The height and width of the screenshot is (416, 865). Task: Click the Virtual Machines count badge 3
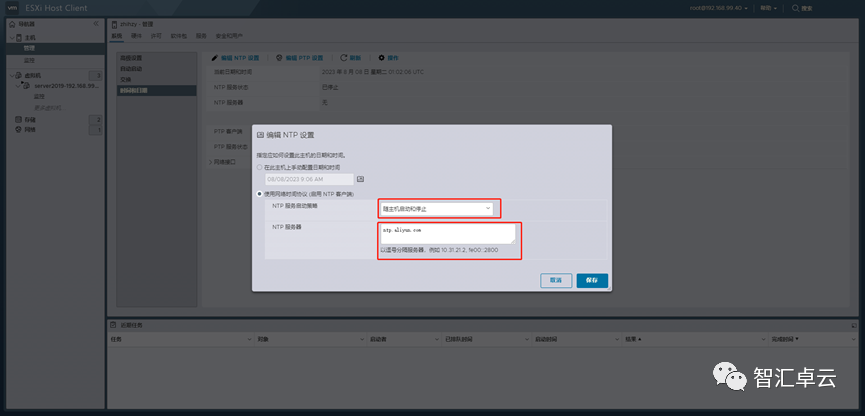click(96, 76)
